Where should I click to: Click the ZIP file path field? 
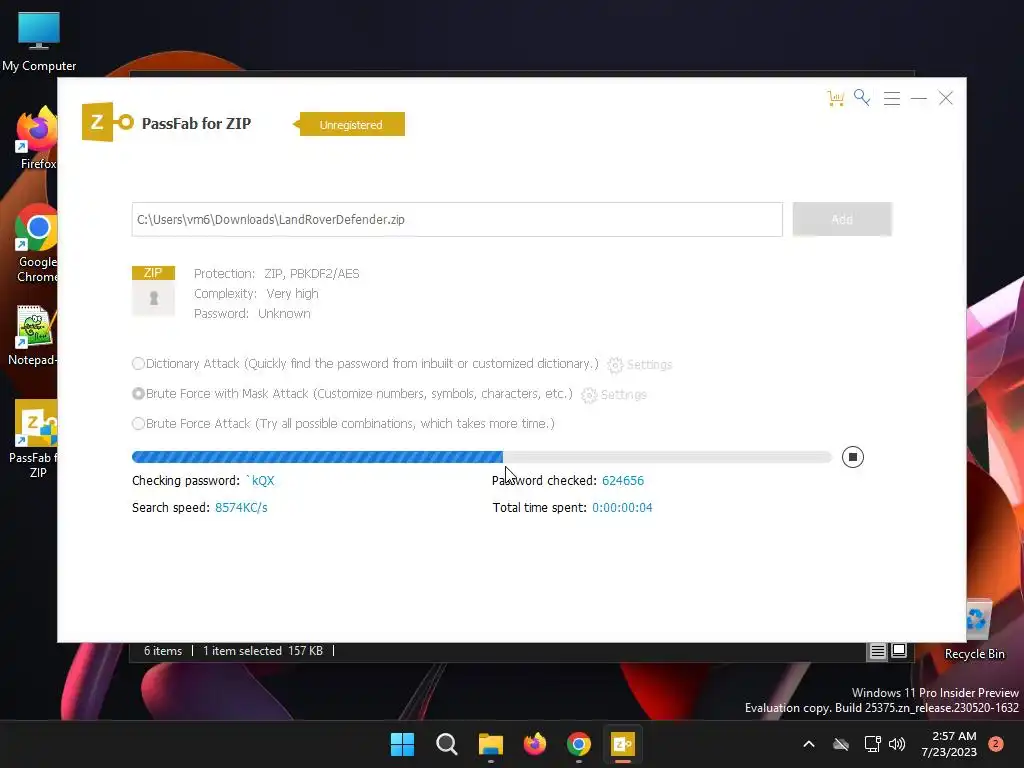(x=457, y=219)
